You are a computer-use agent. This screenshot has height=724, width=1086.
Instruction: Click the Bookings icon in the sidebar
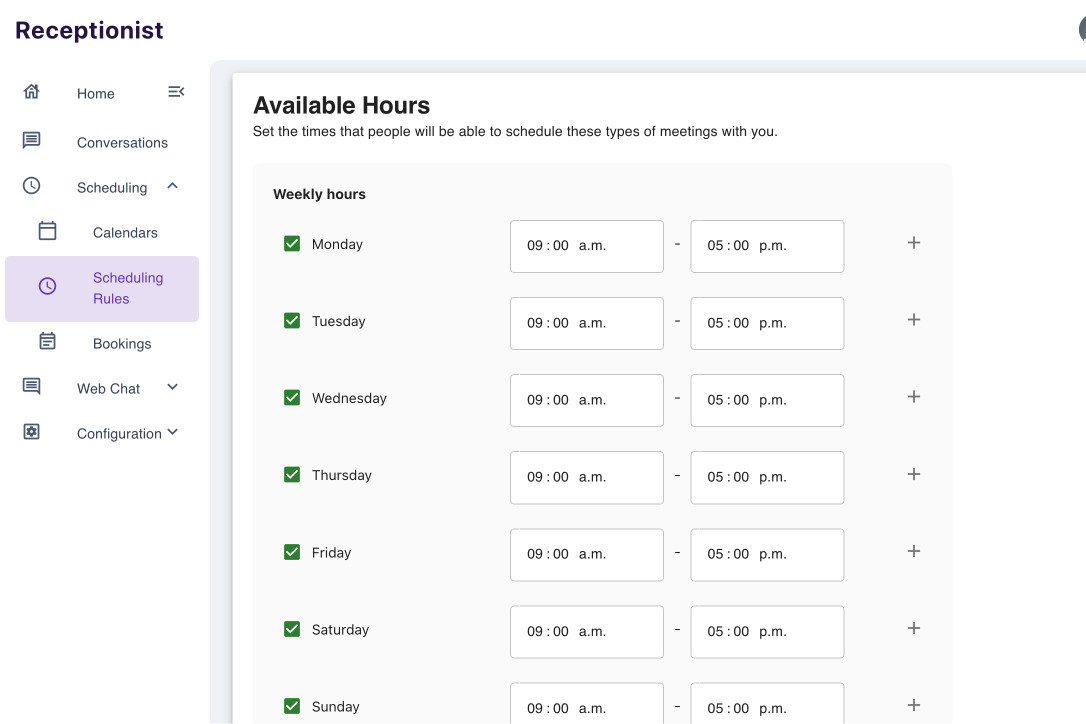coord(47,340)
